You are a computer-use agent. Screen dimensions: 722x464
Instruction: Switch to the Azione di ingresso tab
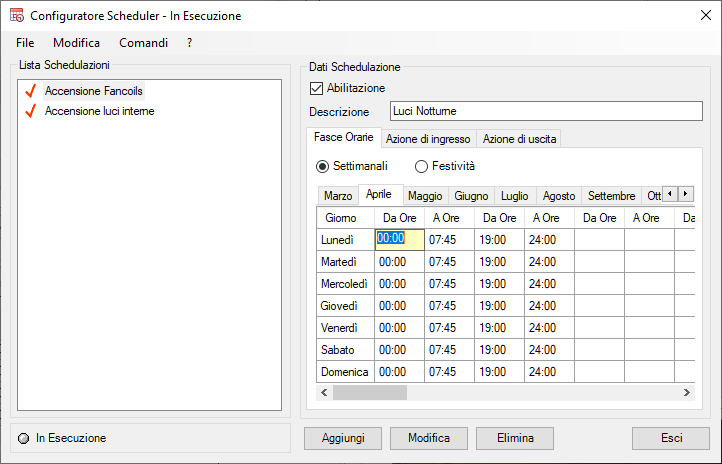tap(428, 139)
